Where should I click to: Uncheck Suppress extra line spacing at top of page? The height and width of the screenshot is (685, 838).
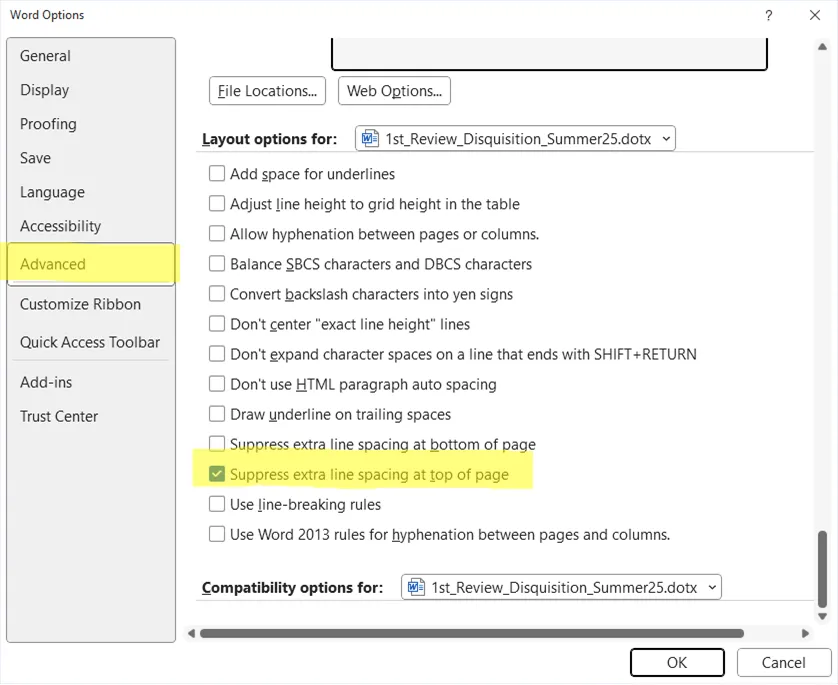[x=216, y=474]
